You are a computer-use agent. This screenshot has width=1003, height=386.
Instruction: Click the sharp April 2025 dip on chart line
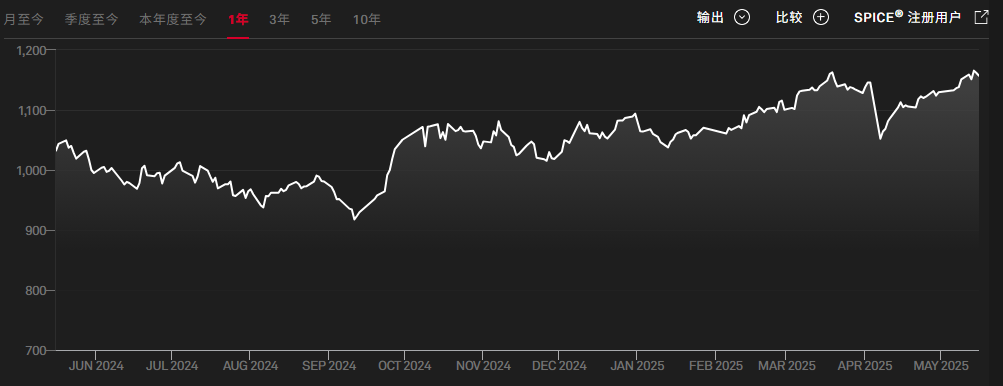[880, 138]
